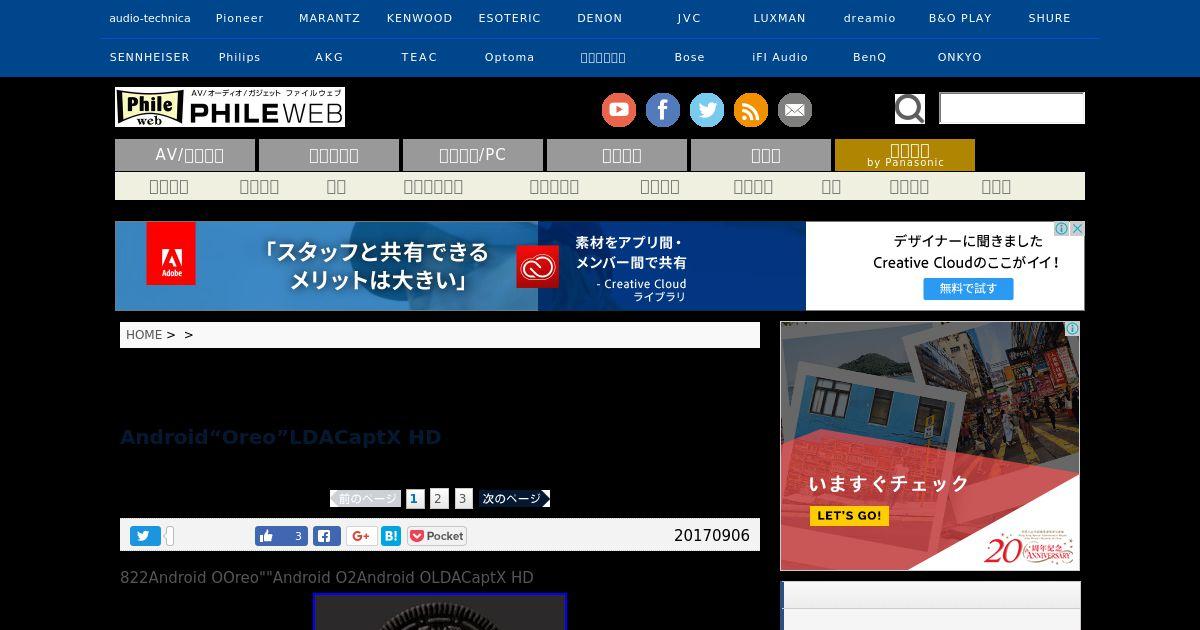
Task: Go to article page 3
Action: pos(463,498)
